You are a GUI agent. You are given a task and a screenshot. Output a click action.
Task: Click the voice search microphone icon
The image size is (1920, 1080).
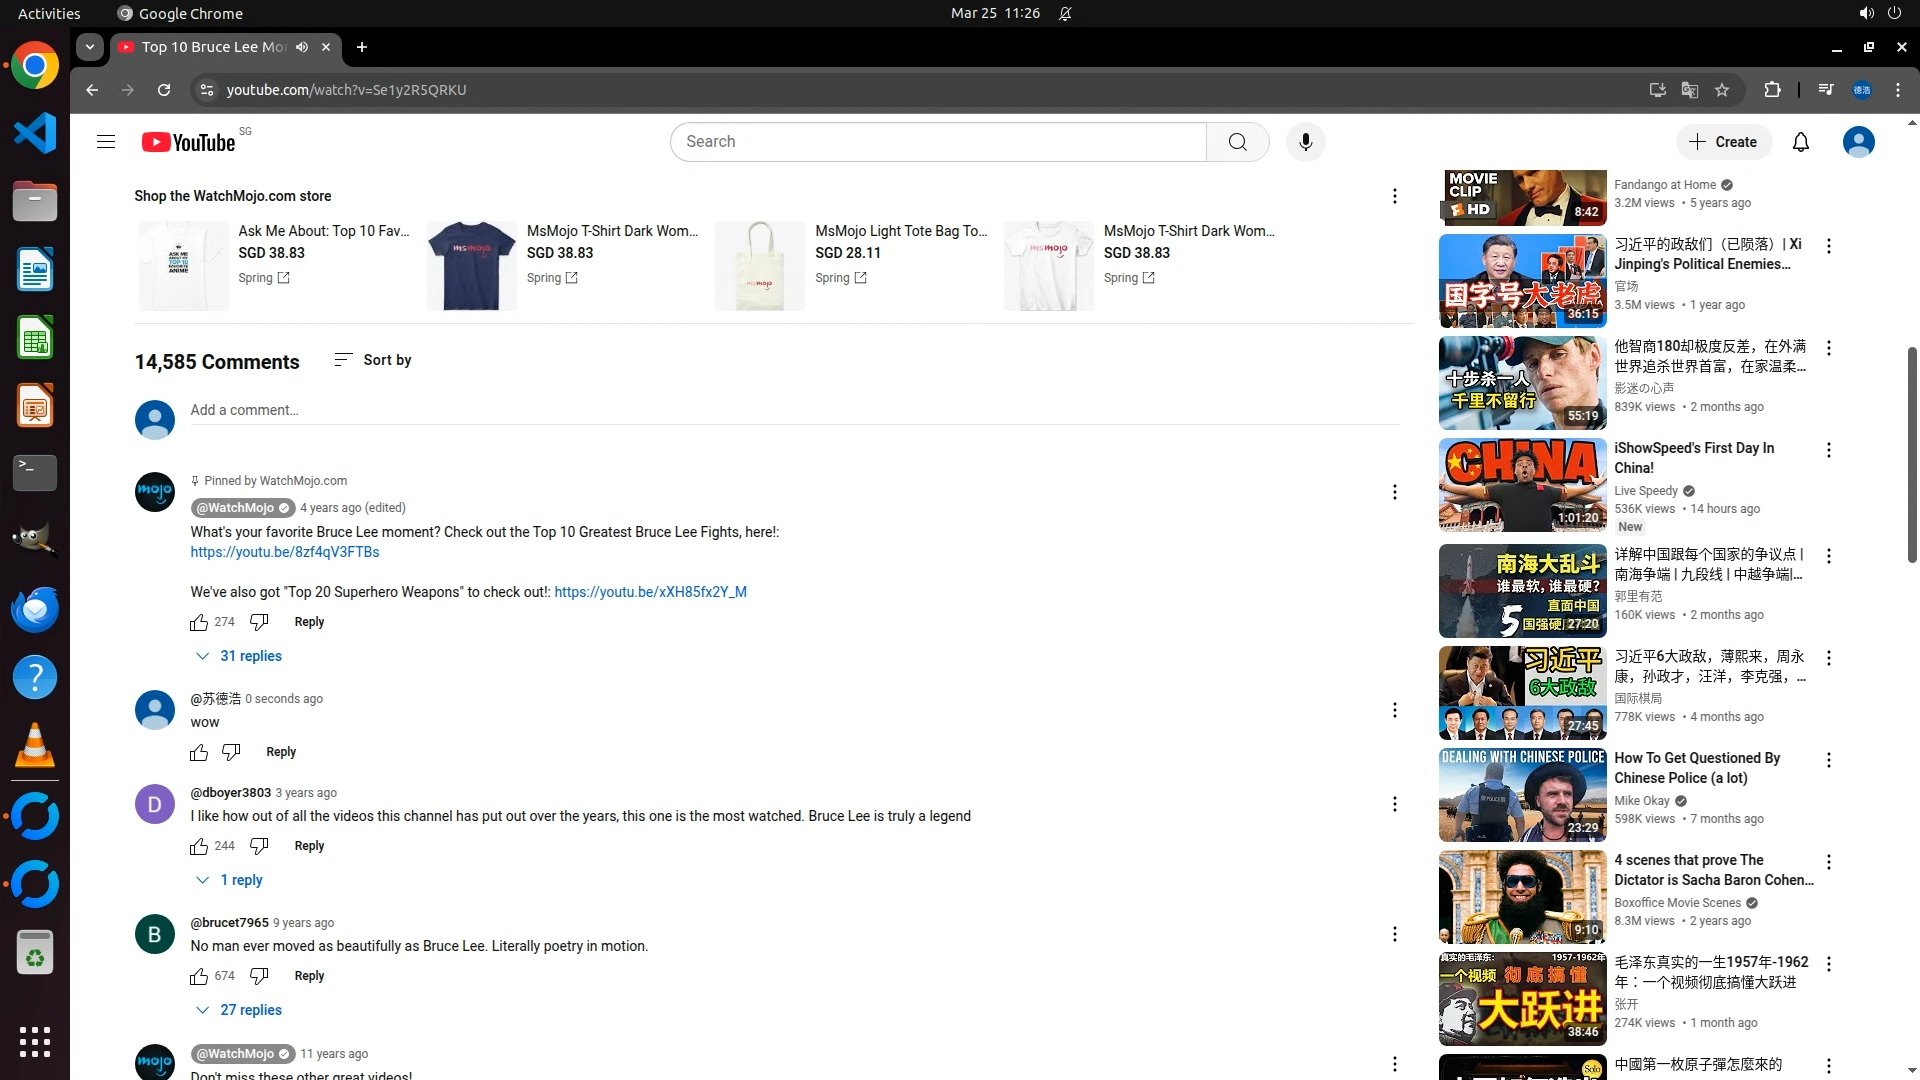(x=1305, y=142)
